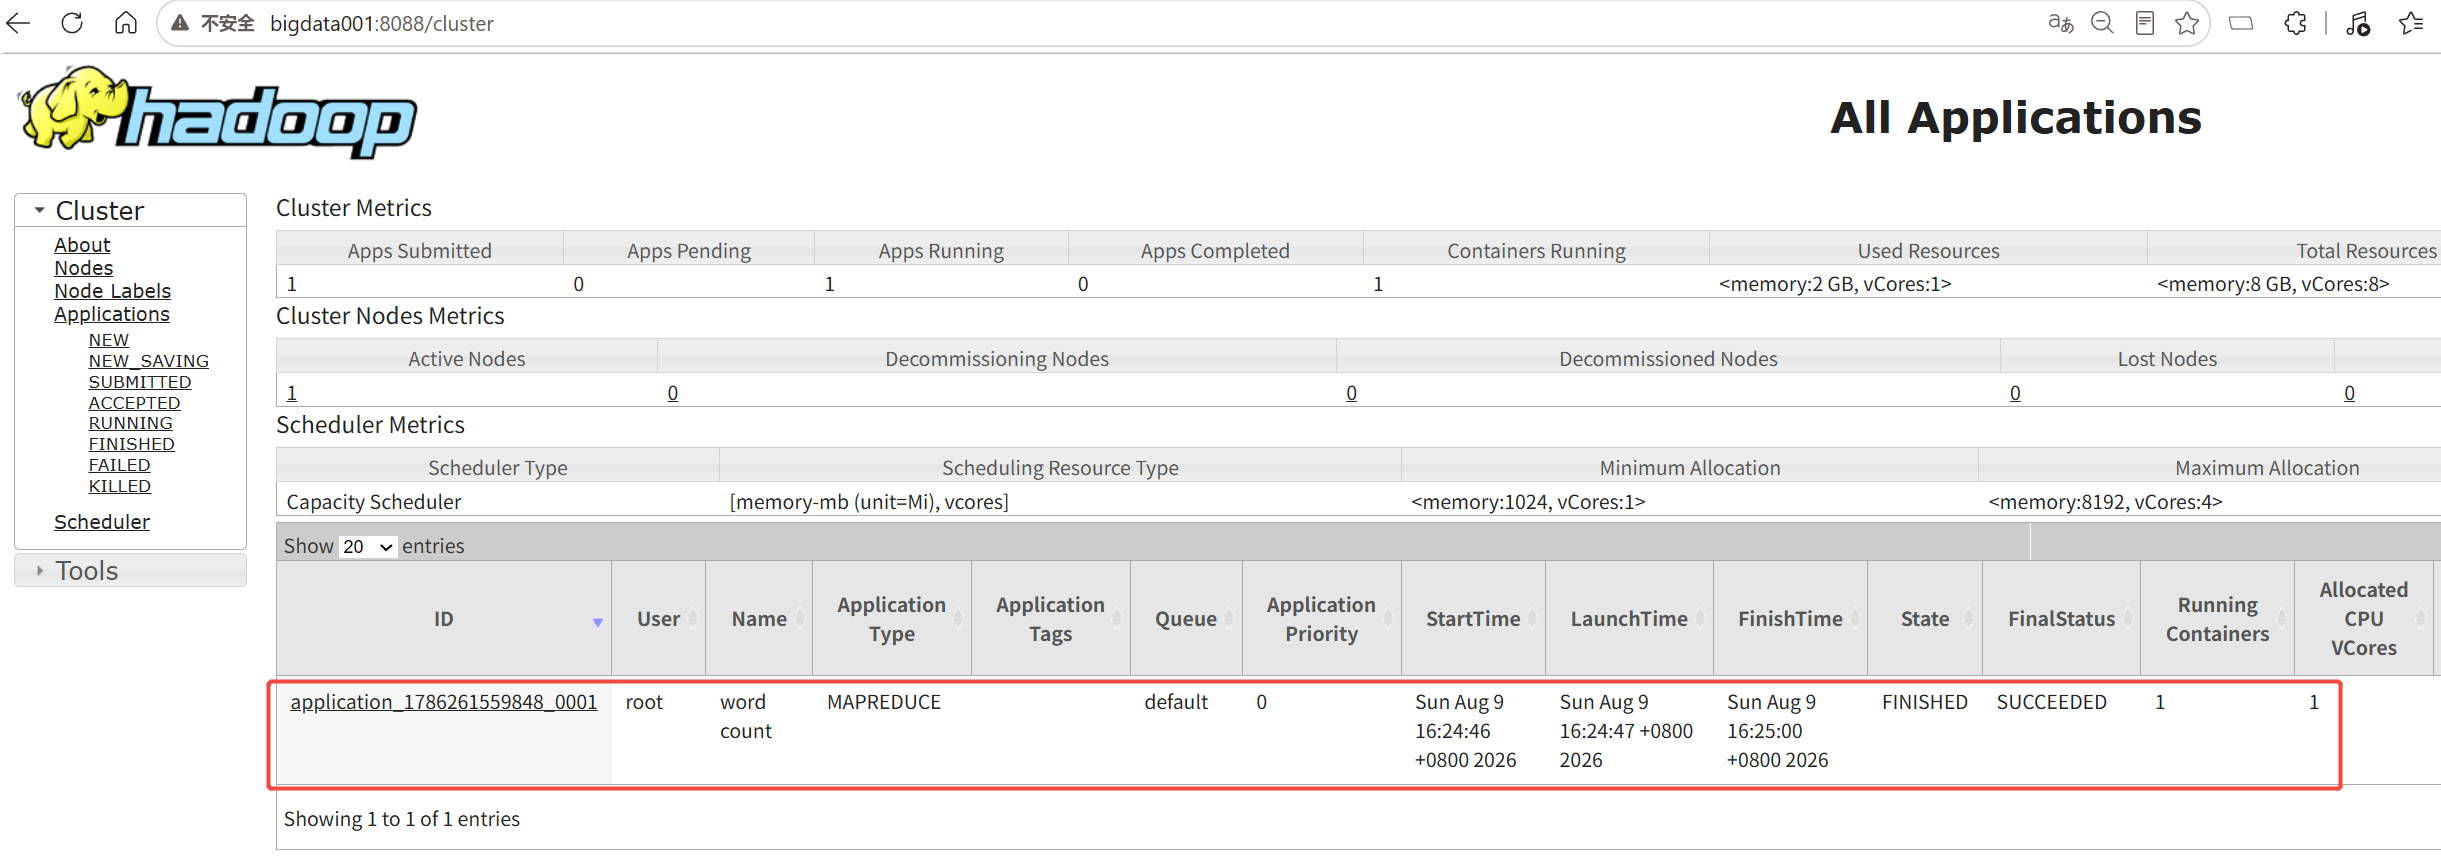Filter applications by FAILED state
The image size is (2441, 859).
pyautogui.click(x=120, y=465)
